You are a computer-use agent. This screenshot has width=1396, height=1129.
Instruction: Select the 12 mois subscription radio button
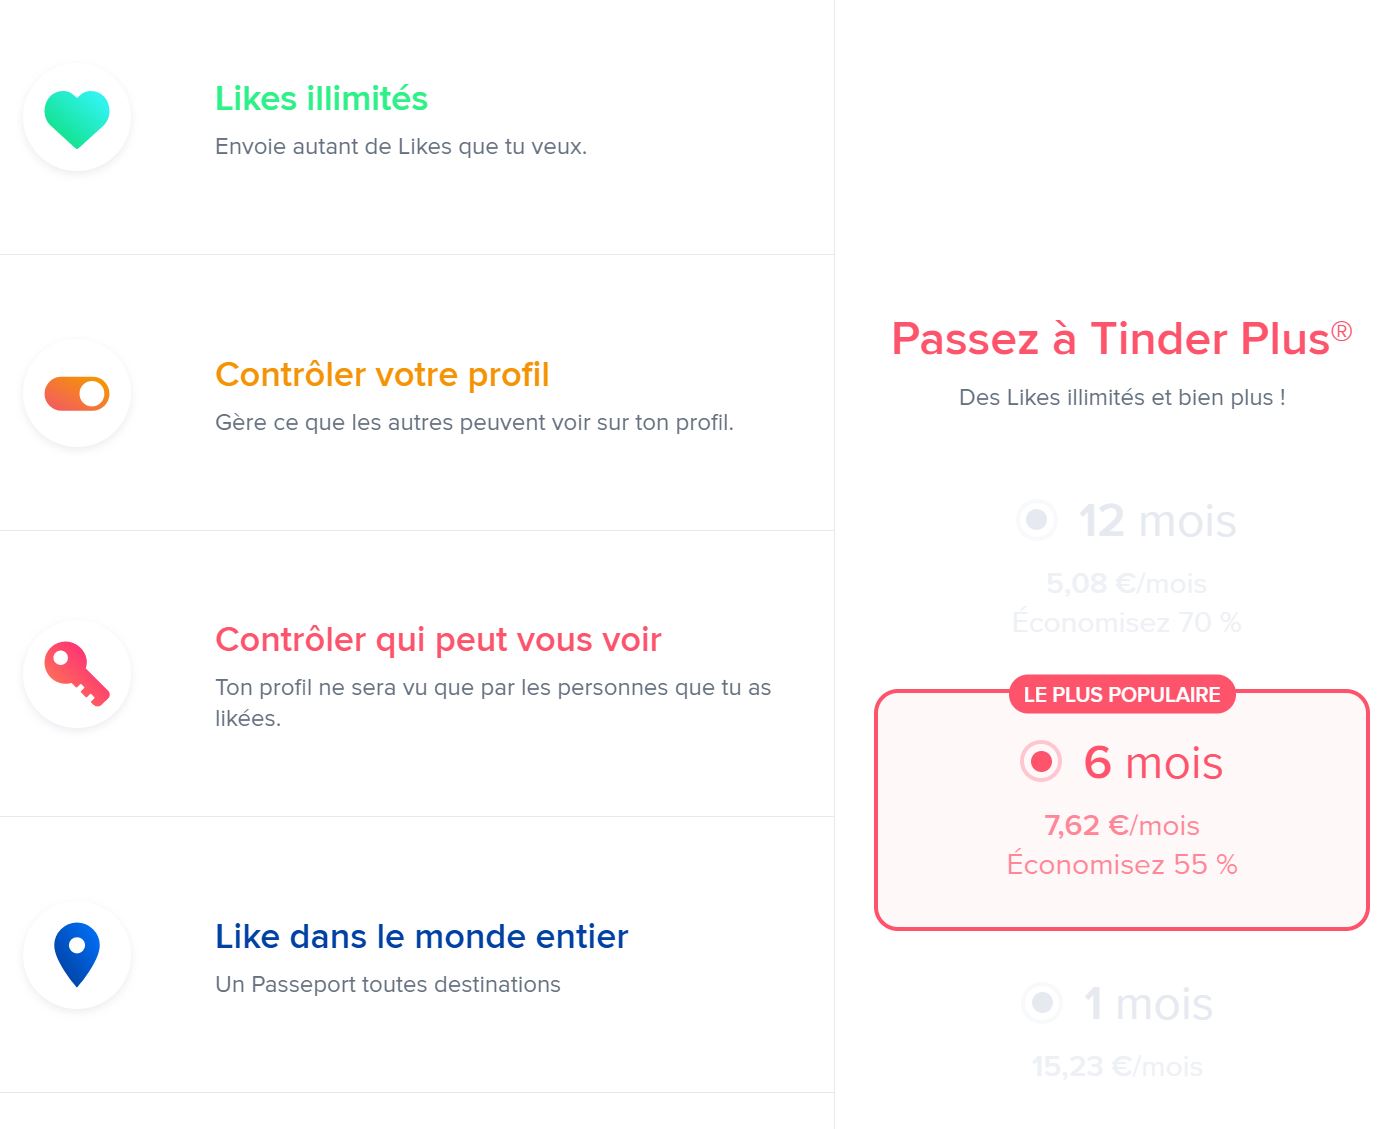pos(1038,521)
